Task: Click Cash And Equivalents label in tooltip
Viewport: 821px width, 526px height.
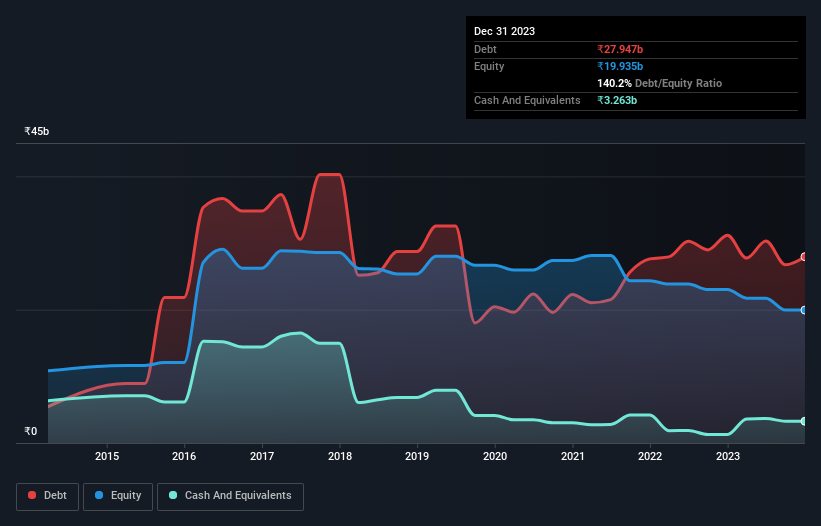Action: 527,100
